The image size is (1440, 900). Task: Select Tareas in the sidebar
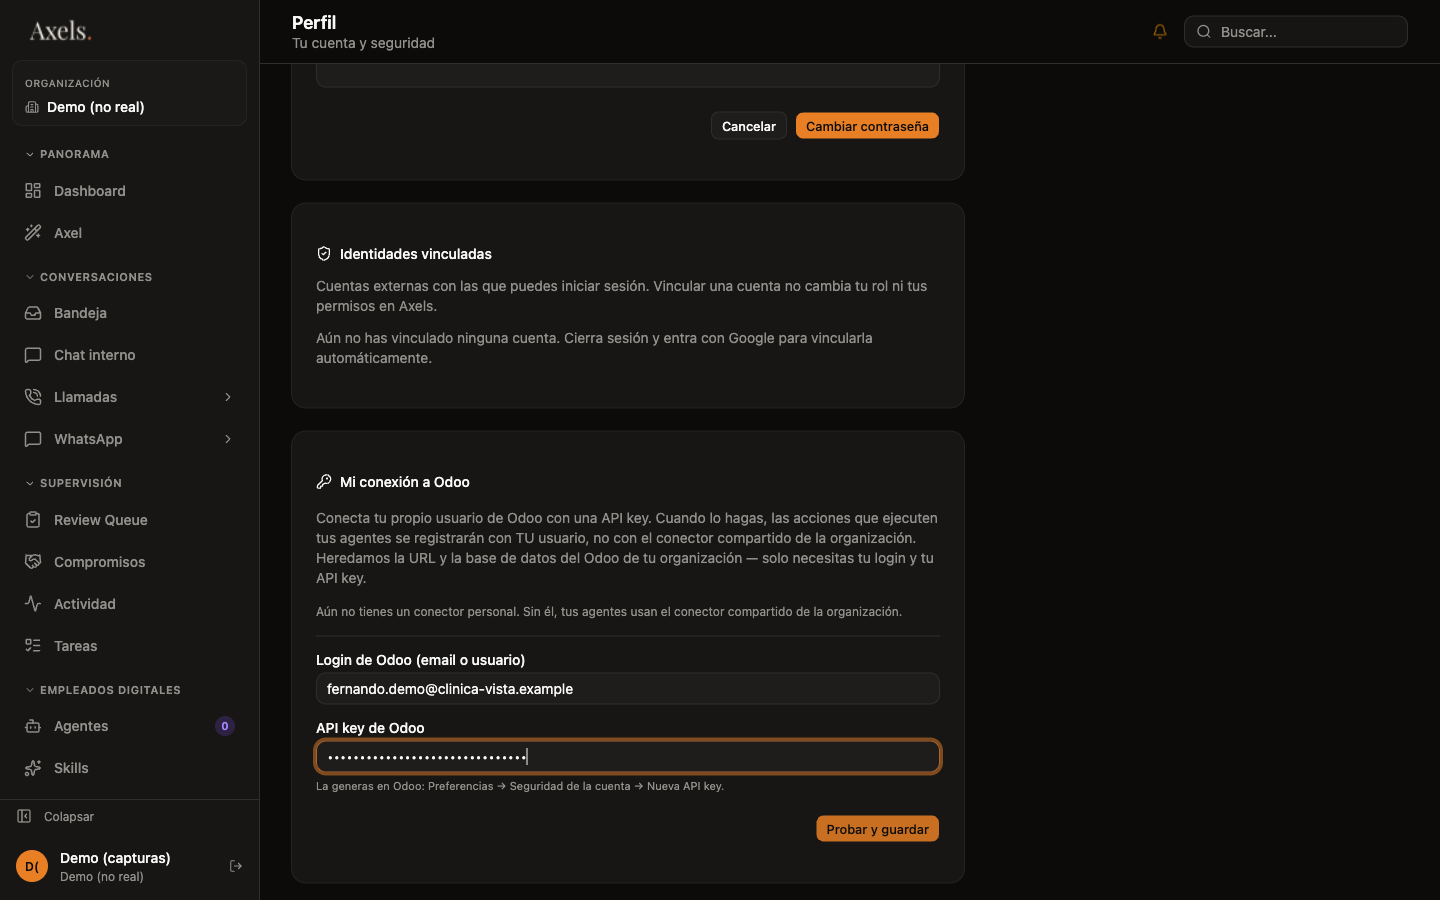pyautogui.click(x=129, y=646)
